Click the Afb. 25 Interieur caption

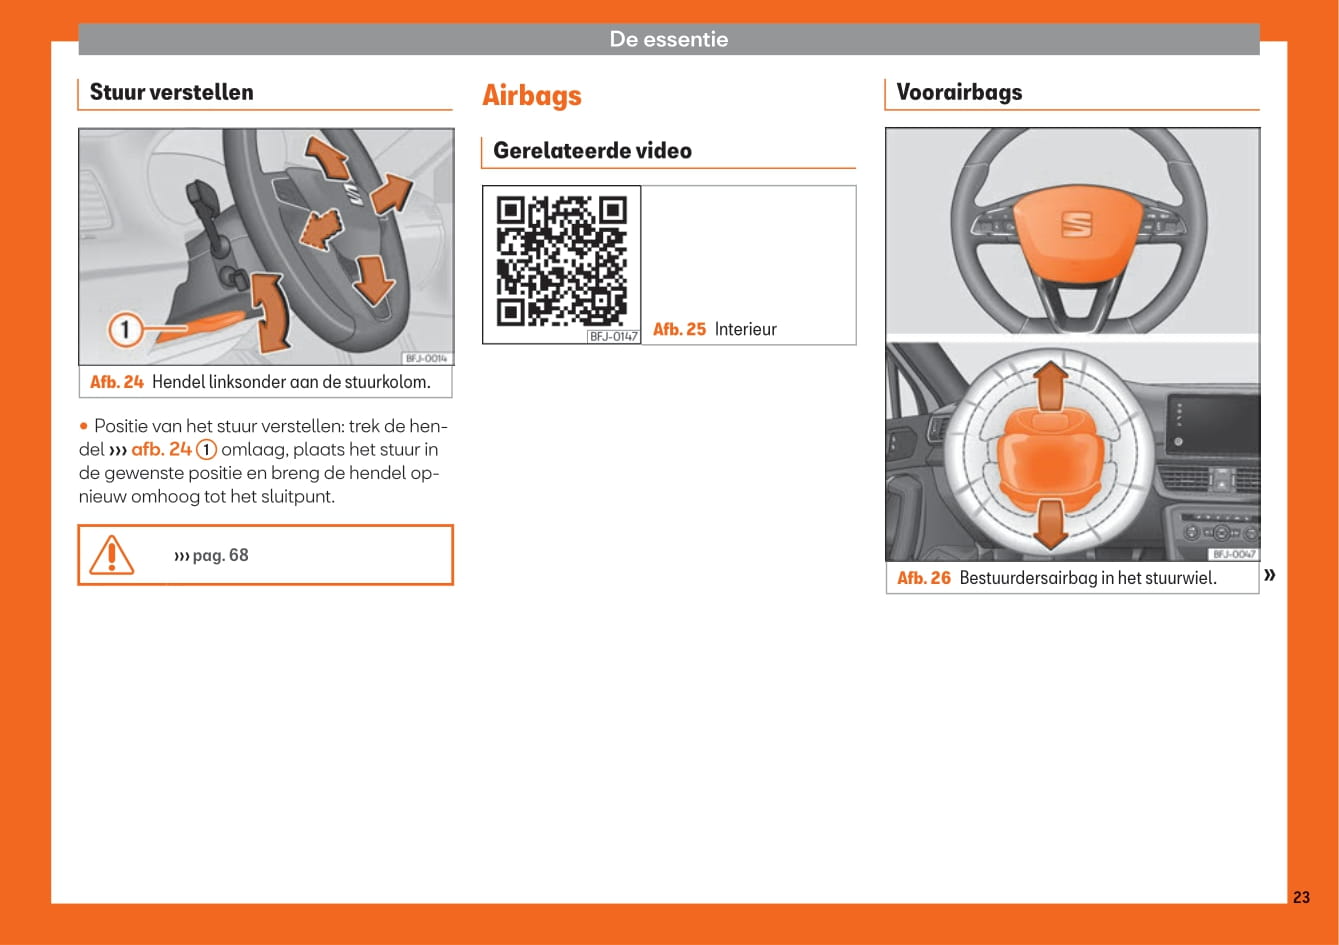(714, 329)
